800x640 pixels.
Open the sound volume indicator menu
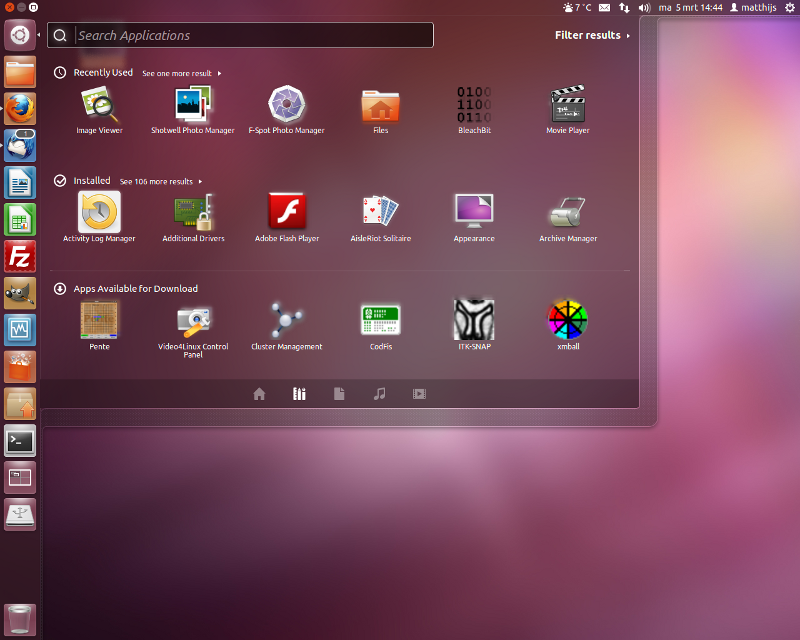pos(645,7)
